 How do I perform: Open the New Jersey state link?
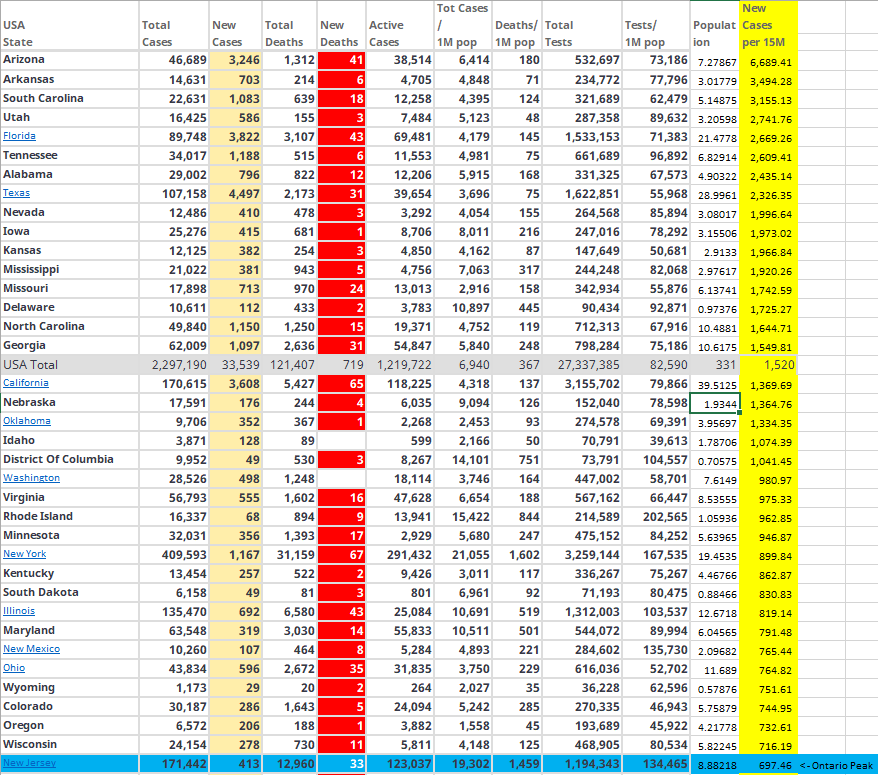tap(29, 763)
